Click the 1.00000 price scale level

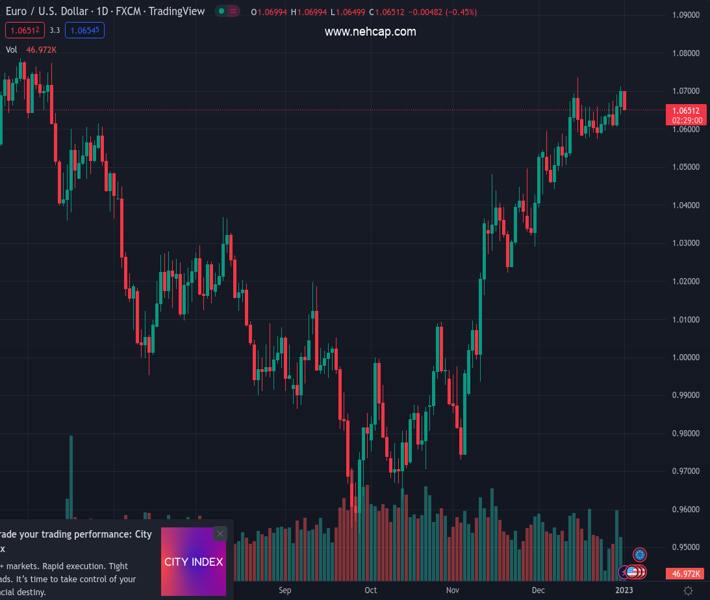685,357
